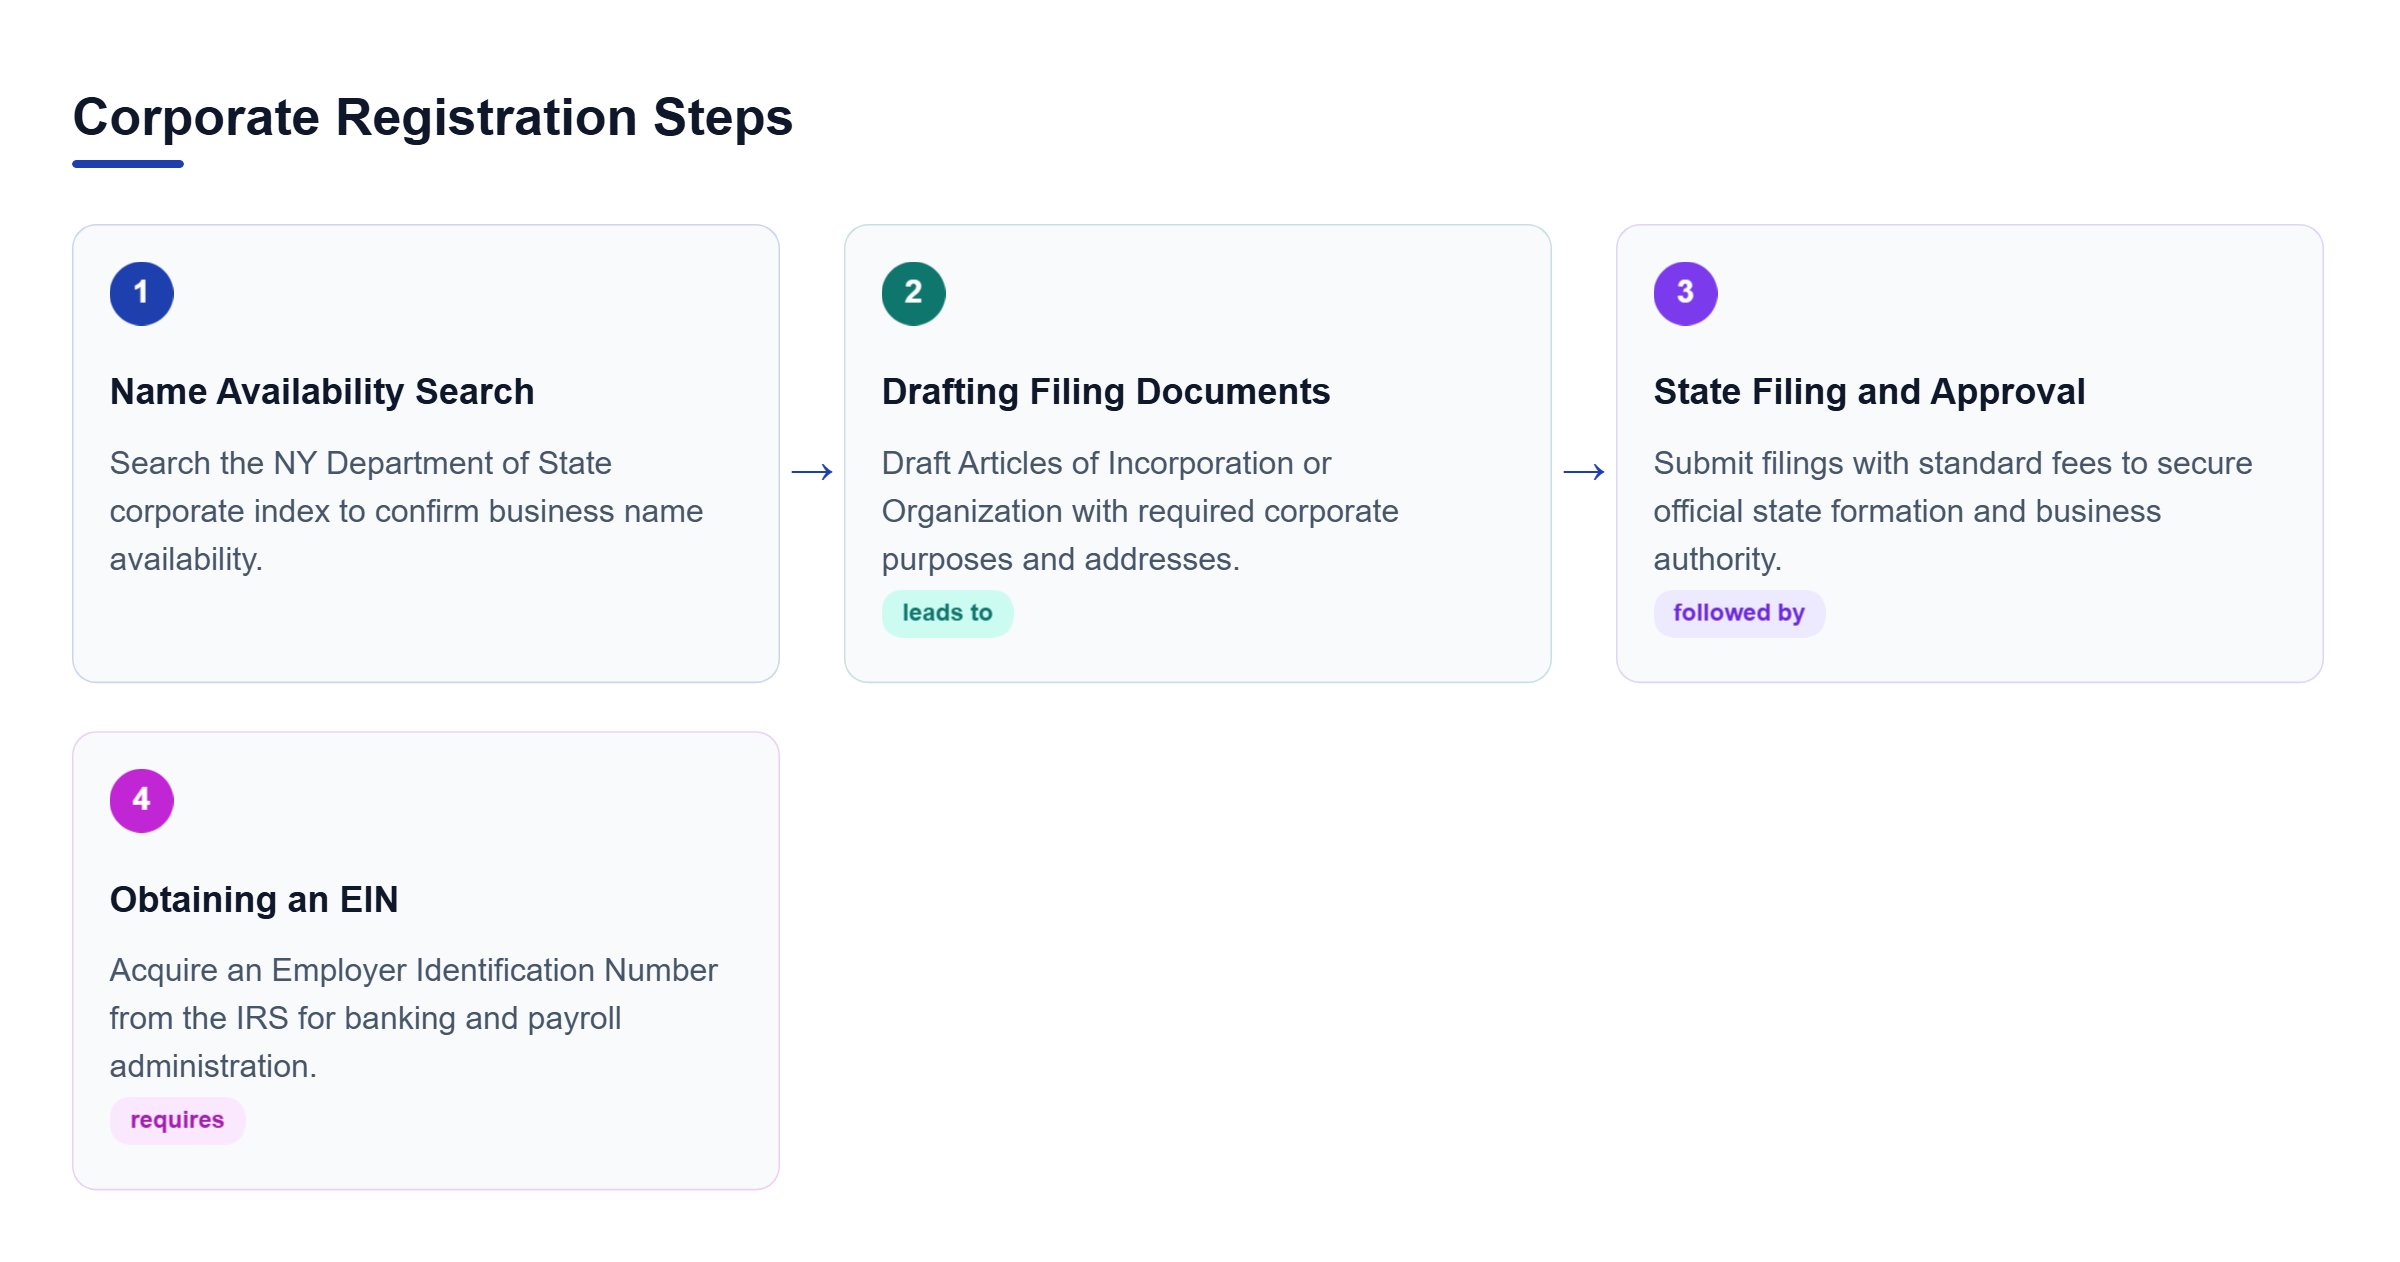Click the step 1 number badge
Screen dimensions: 2400x1262
click(141, 293)
